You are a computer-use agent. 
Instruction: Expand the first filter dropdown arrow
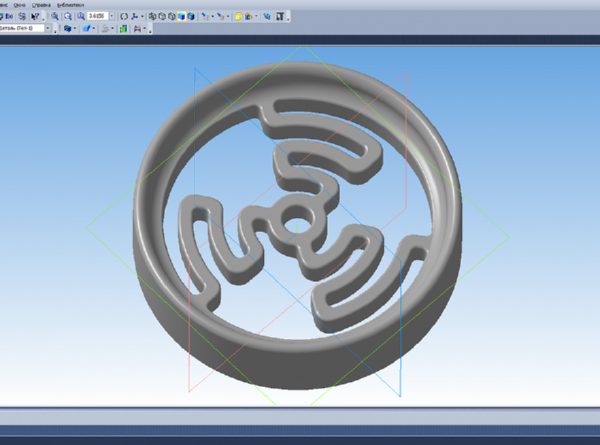tap(213, 16)
